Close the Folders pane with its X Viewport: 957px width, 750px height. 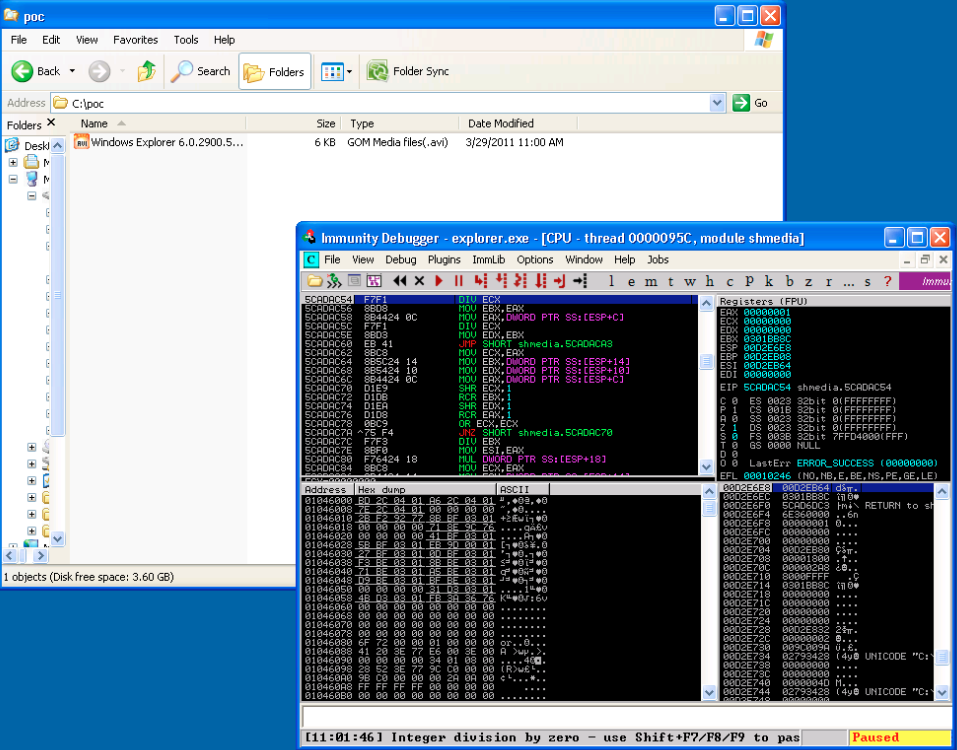pyautogui.click(x=51, y=123)
